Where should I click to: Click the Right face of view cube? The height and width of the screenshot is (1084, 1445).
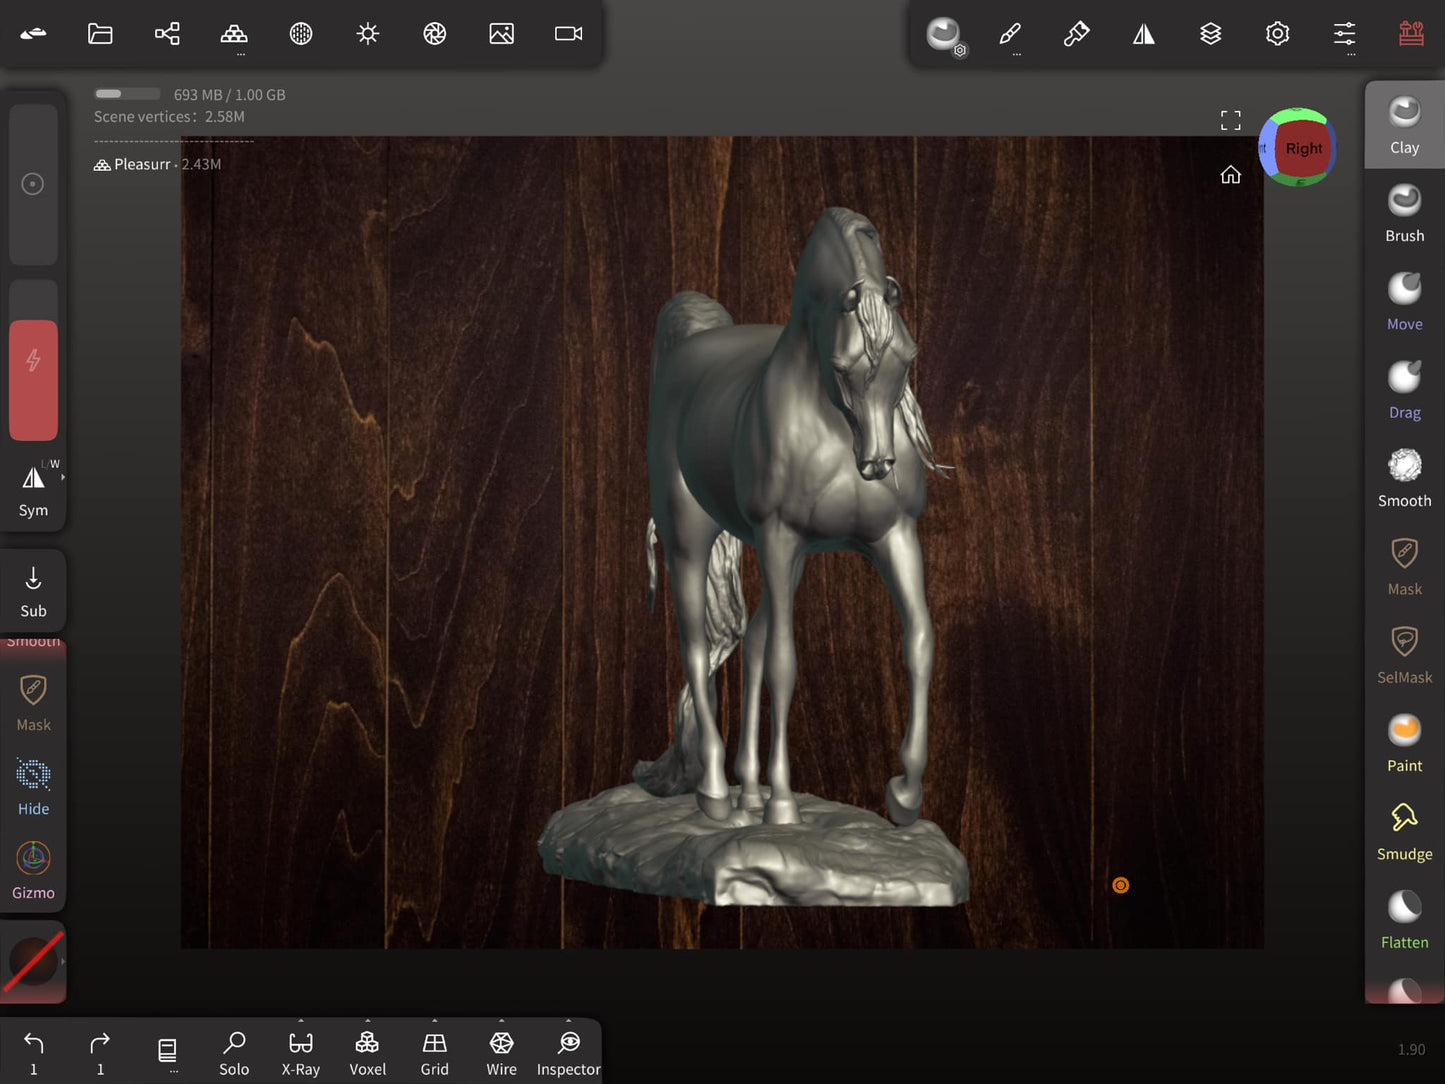[x=1303, y=149]
